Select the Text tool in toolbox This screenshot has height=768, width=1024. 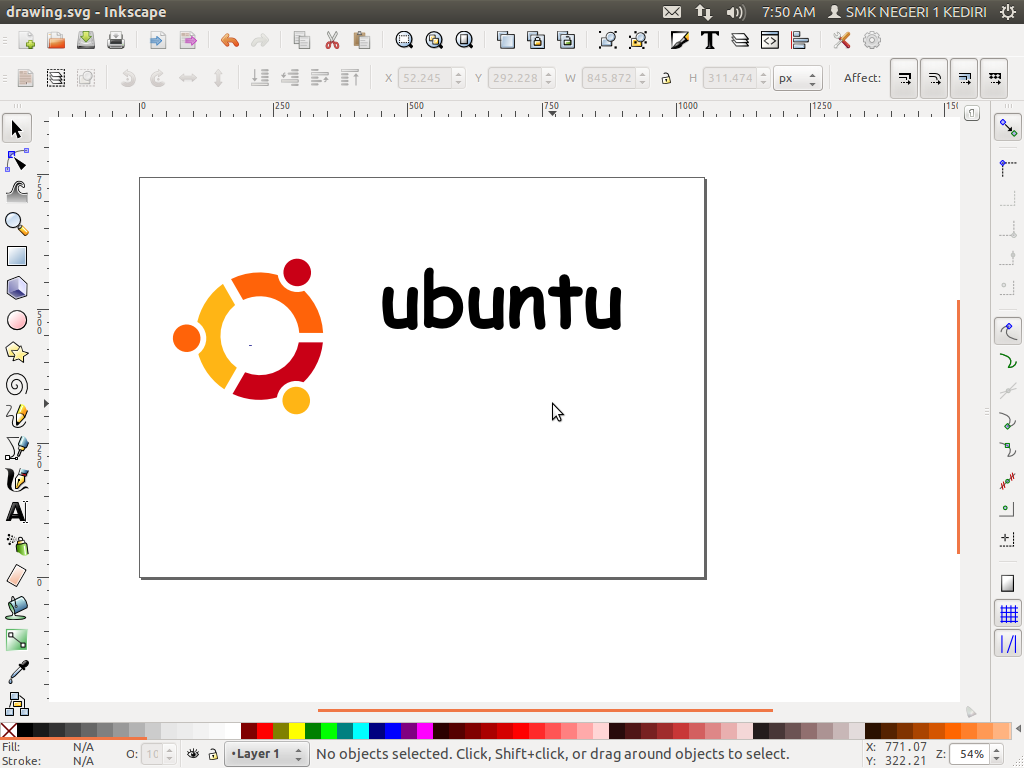coord(16,512)
